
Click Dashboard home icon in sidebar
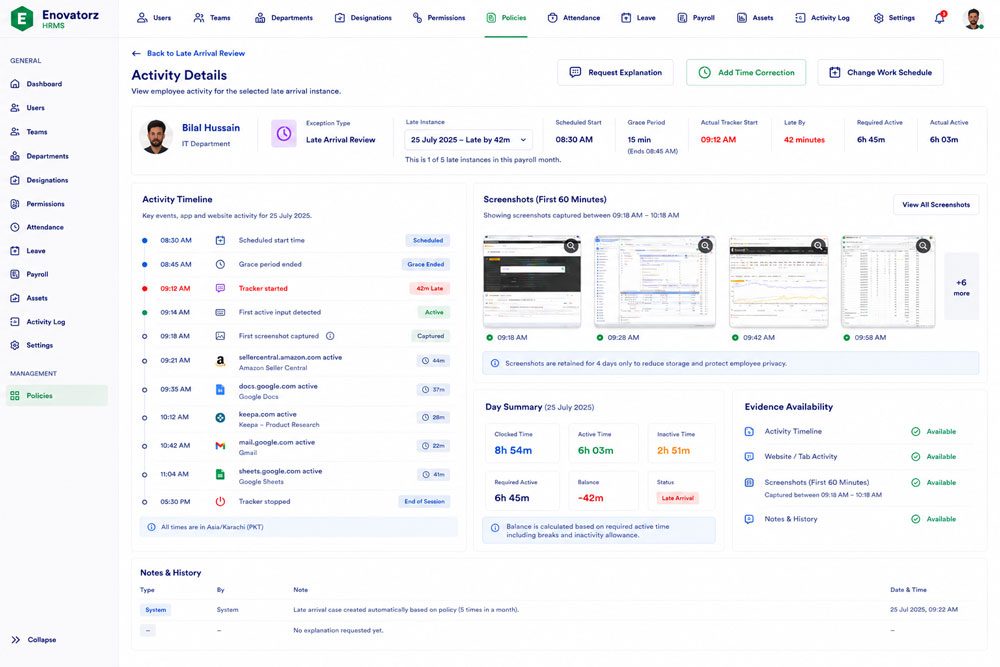[15, 84]
